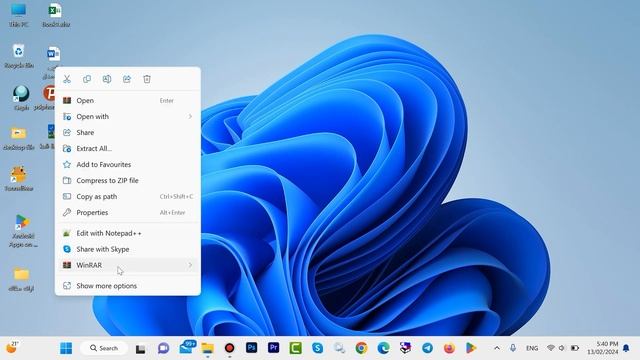The height and width of the screenshot is (360, 640).
Task: Choose Extract All from the context menu
Action: 128,149
